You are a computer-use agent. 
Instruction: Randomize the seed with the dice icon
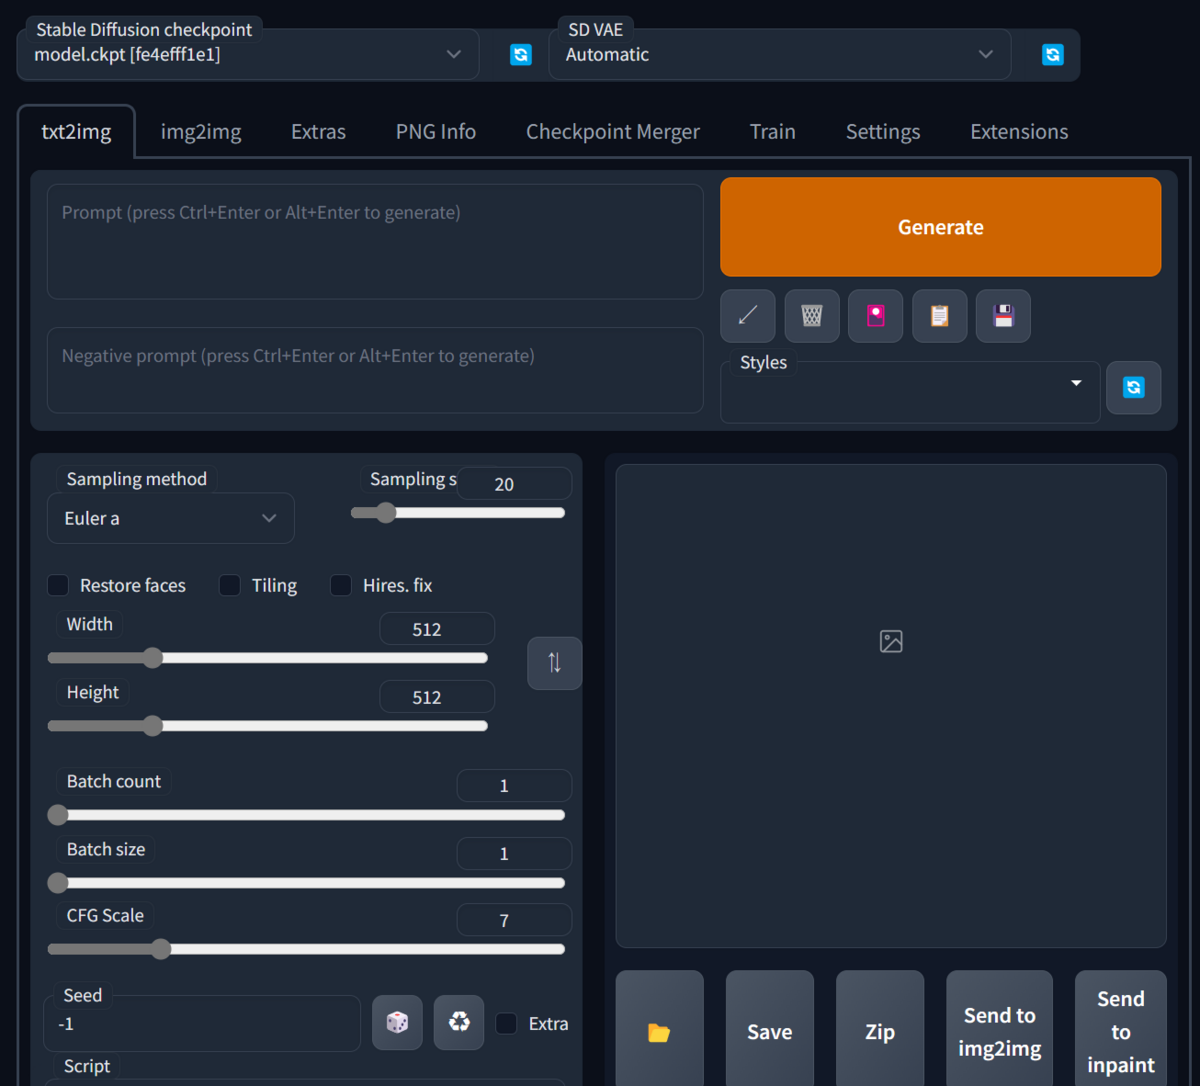(397, 1022)
